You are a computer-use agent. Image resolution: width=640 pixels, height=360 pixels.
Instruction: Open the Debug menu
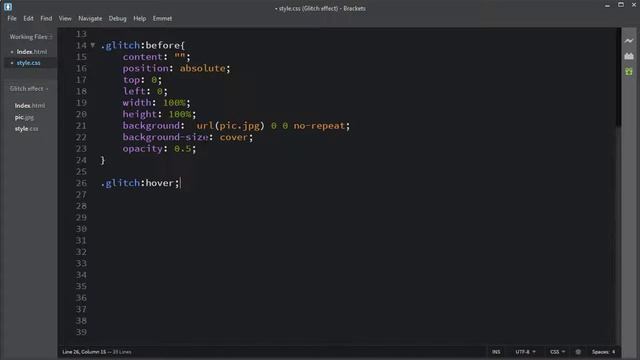[x=118, y=18]
